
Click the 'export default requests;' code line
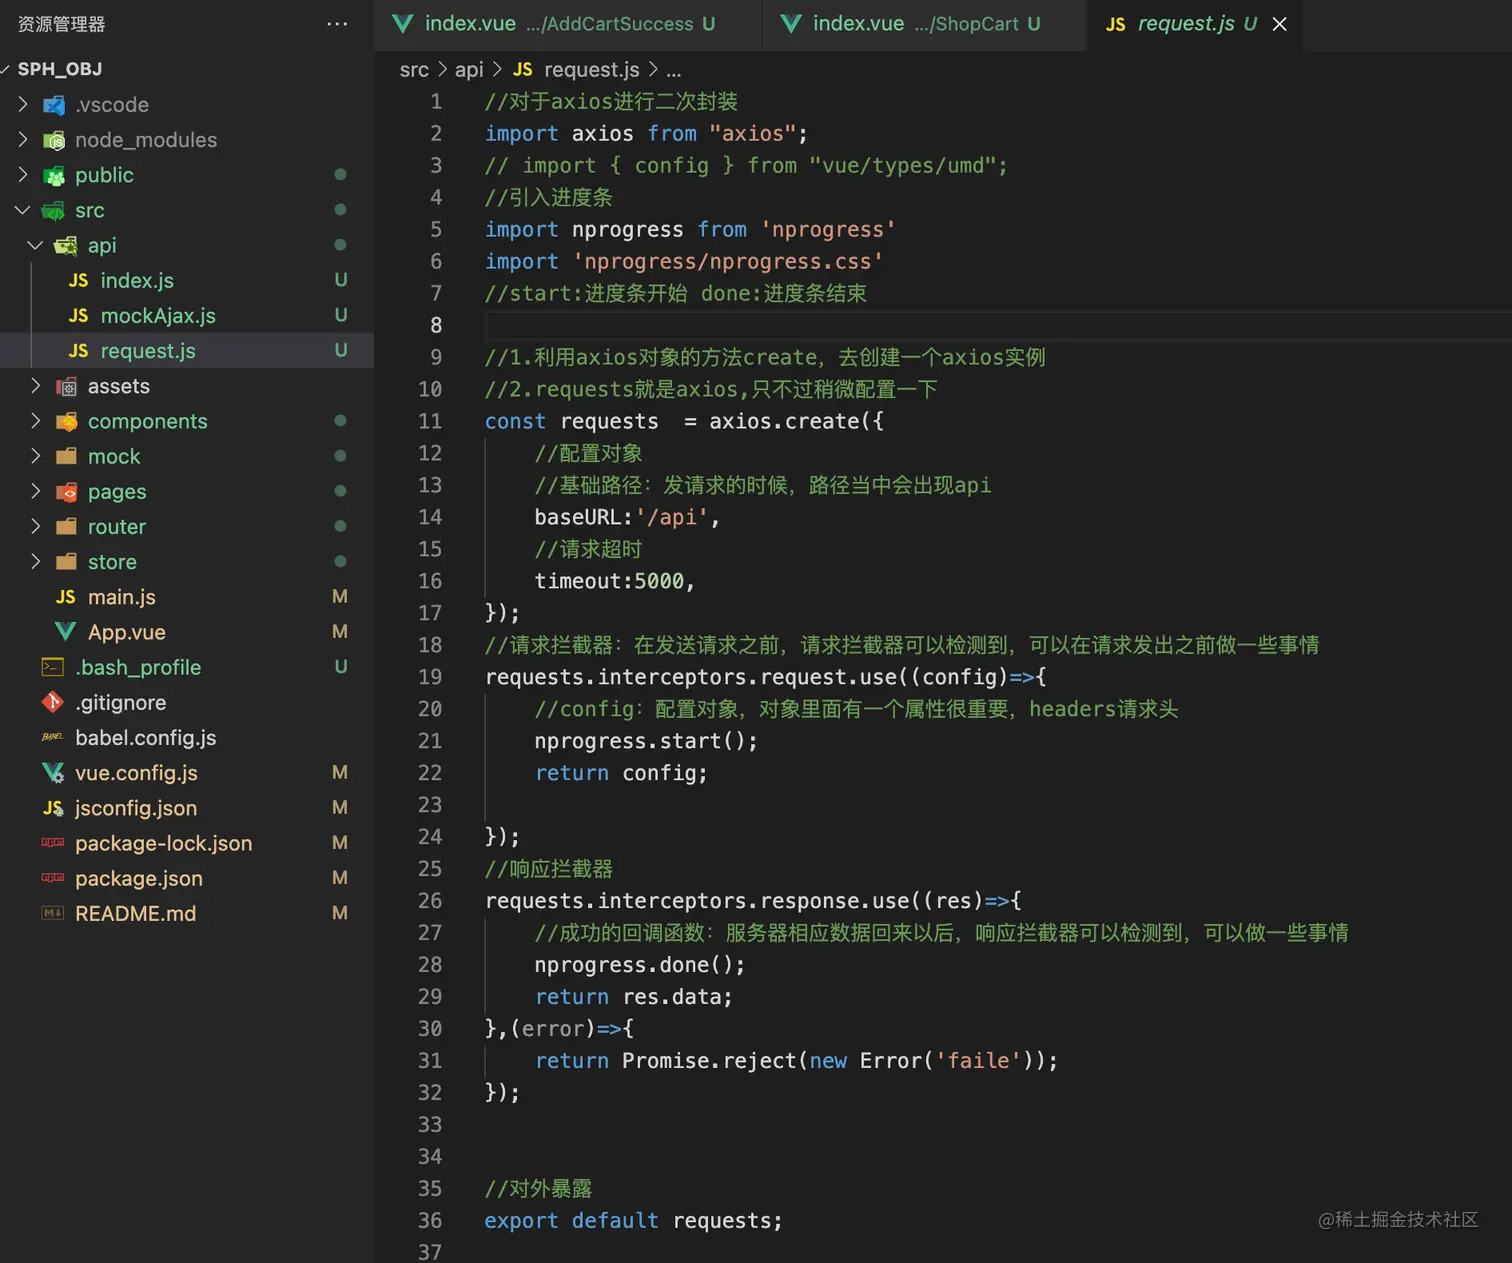coord(633,1221)
